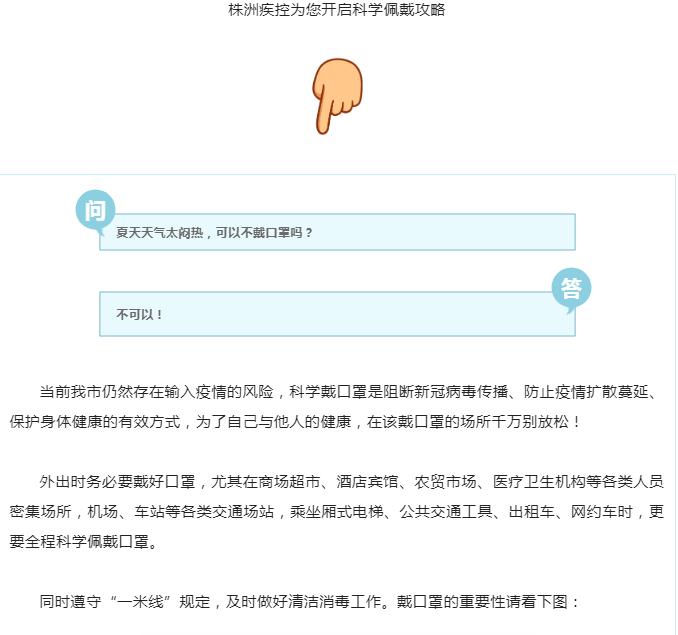The image size is (678, 635).
Task: Click the question box 夏天天气太闷热
Action: click(337, 232)
